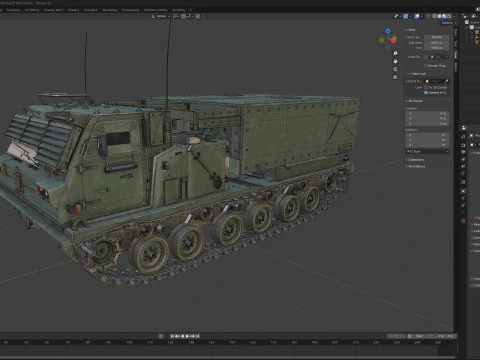Open the Properties editor type dropdown
480x360 pixels.
tap(464, 128)
